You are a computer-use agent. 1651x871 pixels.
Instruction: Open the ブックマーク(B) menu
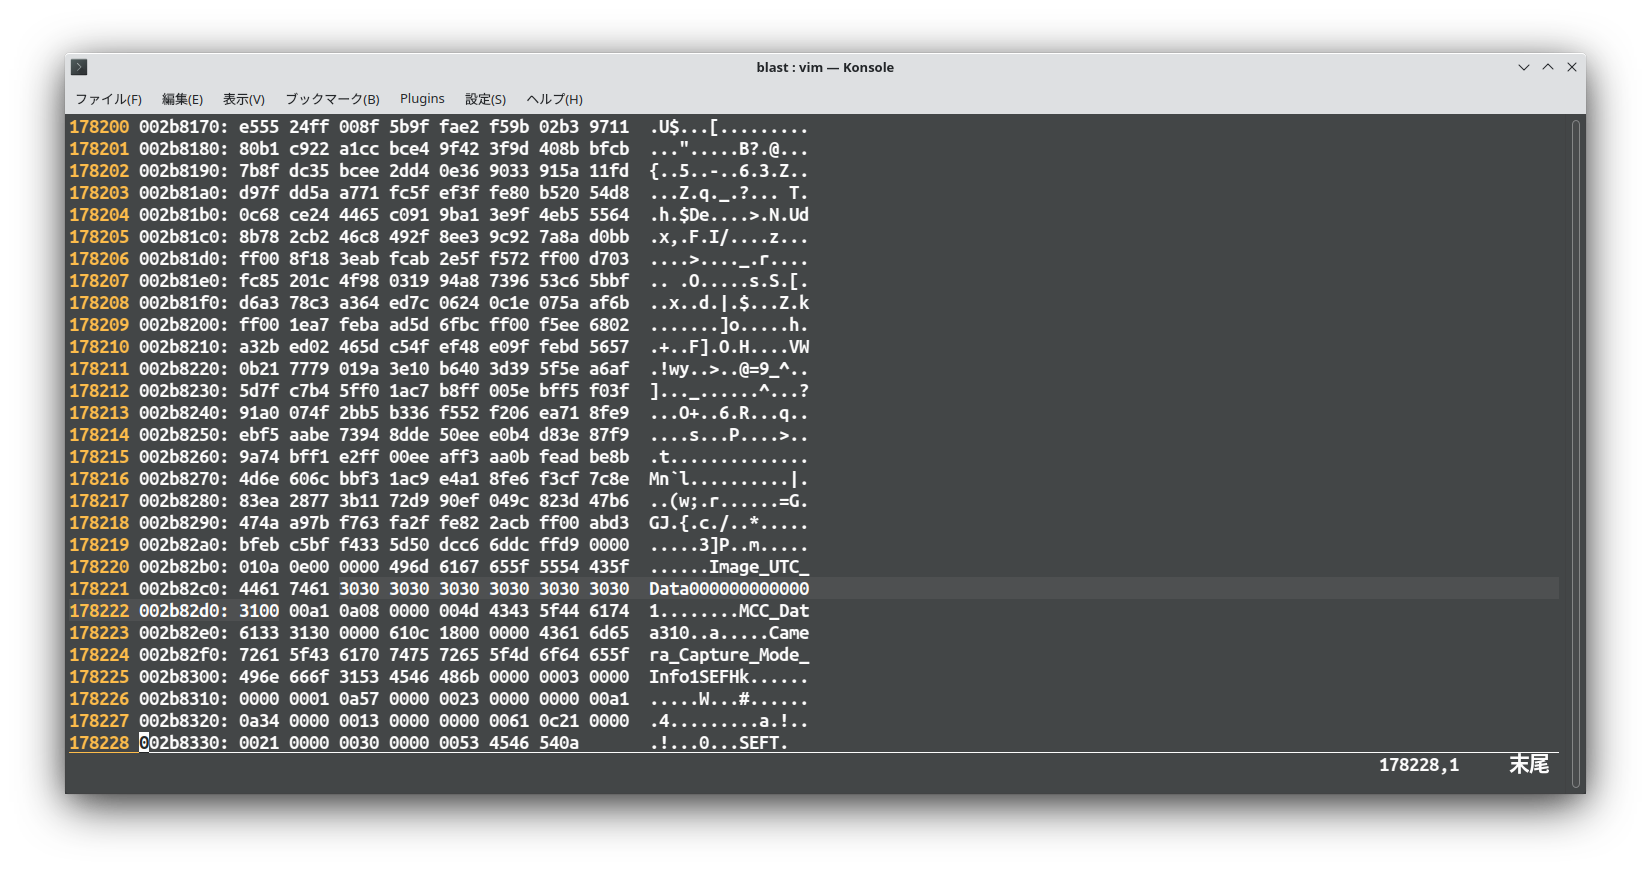point(332,99)
